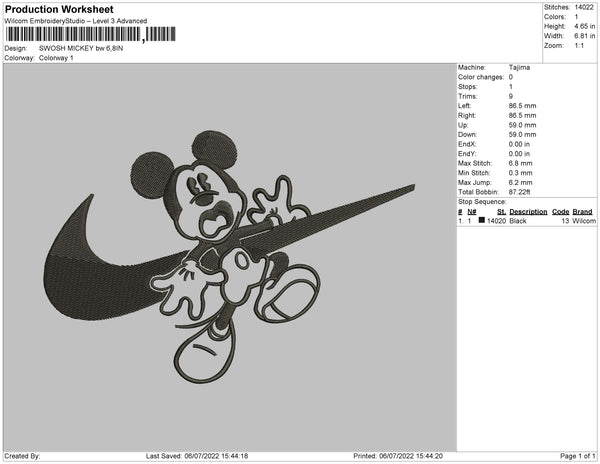Click the 'EndY:' label
Viewport: 600px width, 464px height.
pyautogui.click(x=467, y=154)
